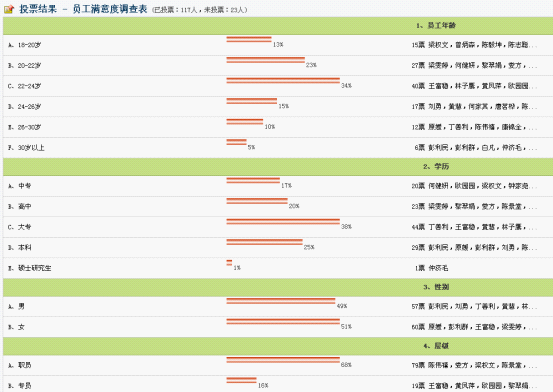Open the 19票 voter list in the last row

474,386
